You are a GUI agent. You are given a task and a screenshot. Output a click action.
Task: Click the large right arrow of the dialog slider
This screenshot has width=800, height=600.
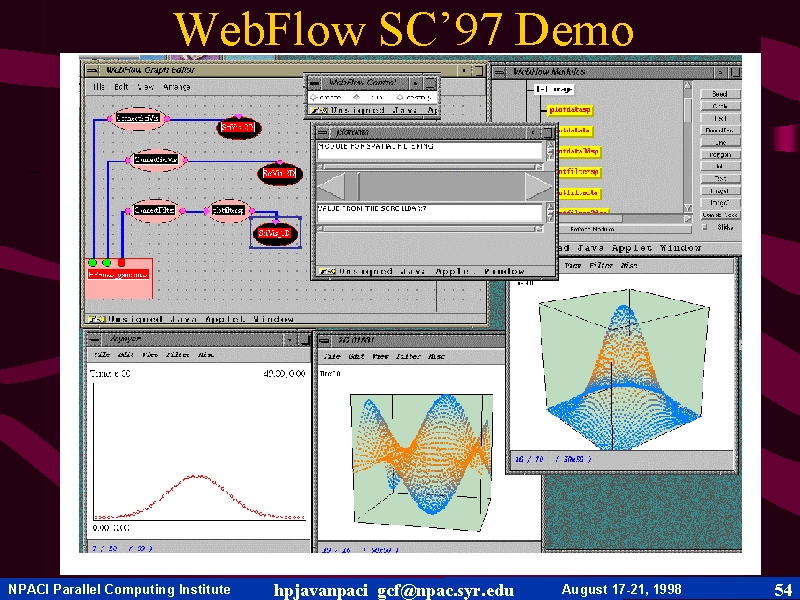[x=538, y=187]
